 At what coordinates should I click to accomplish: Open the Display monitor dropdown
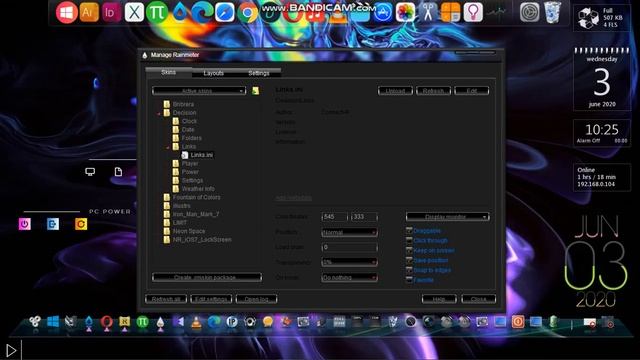(448, 217)
